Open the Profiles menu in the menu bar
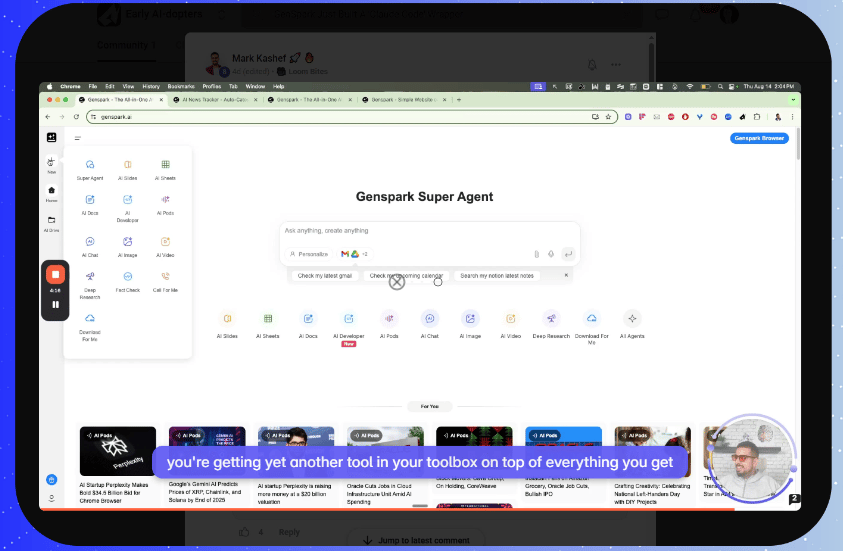 (212, 87)
